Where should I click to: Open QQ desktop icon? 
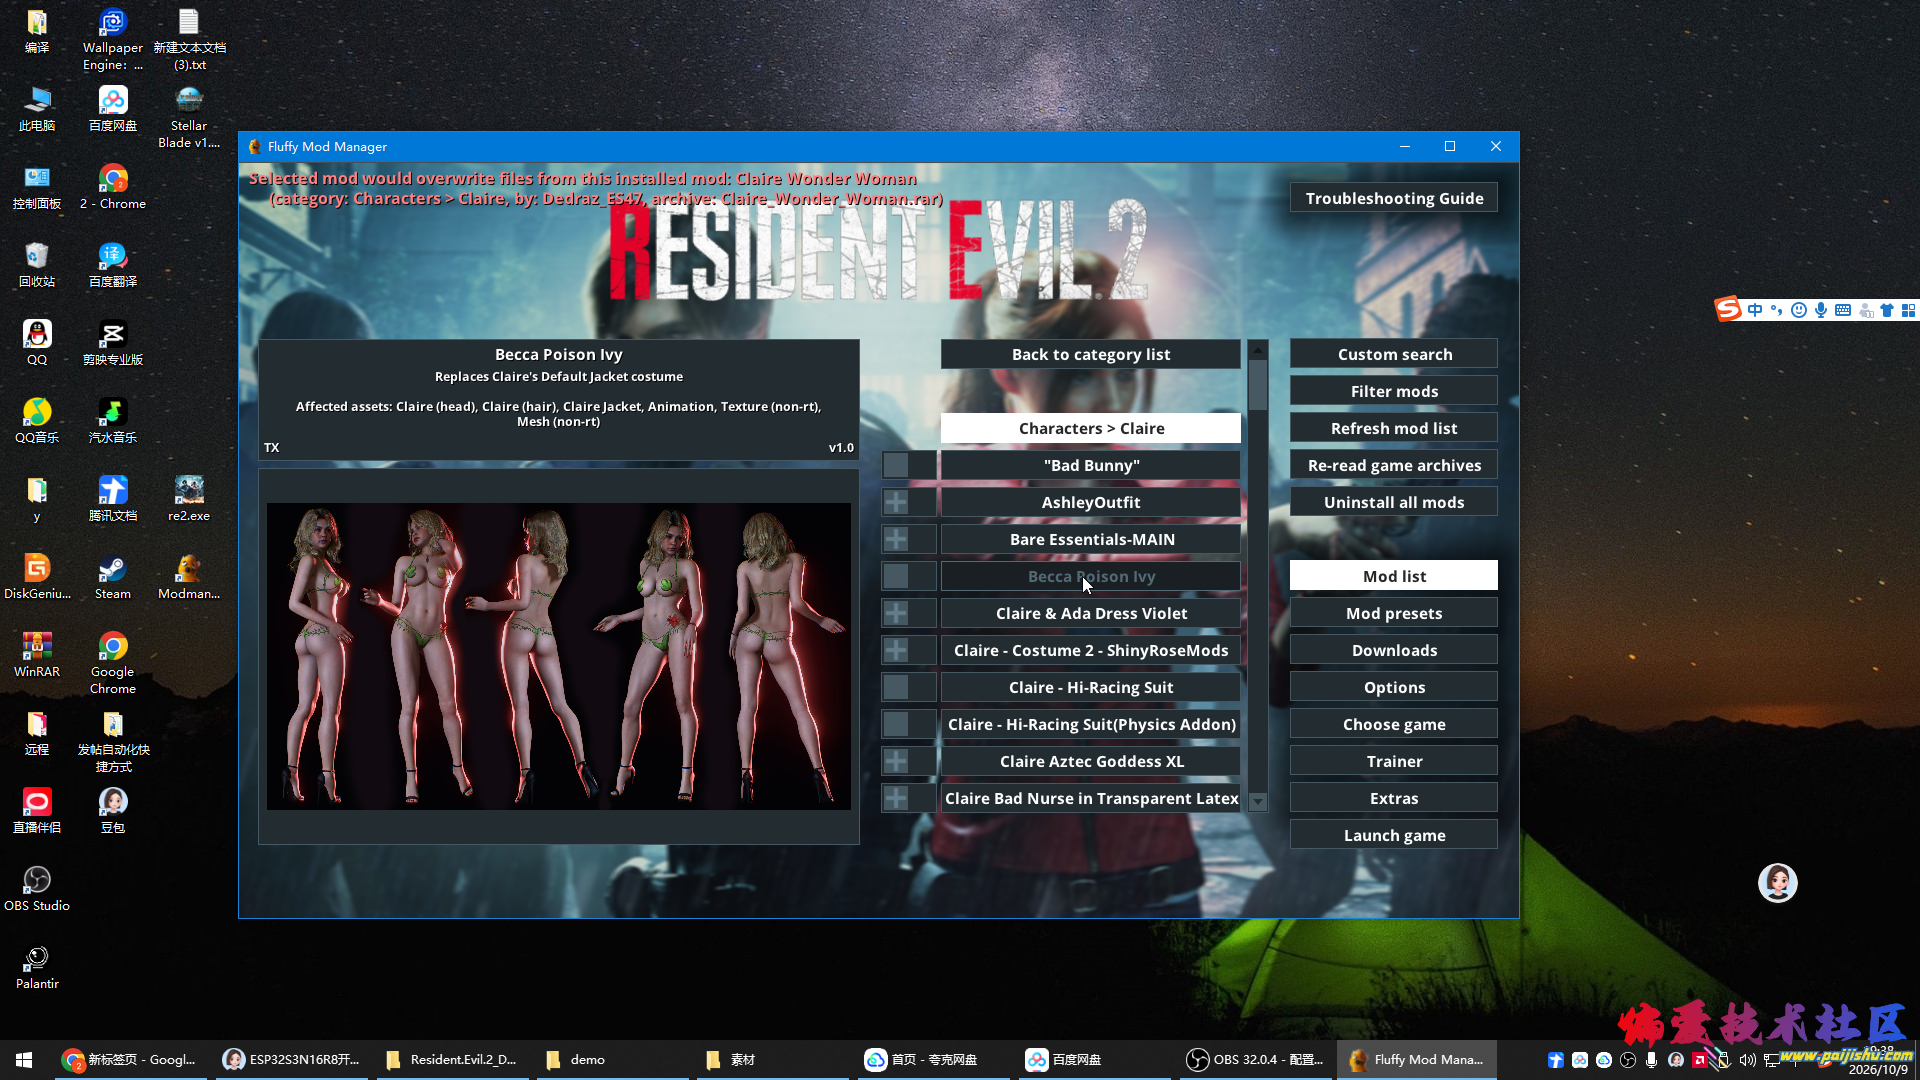pyautogui.click(x=37, y=344)
